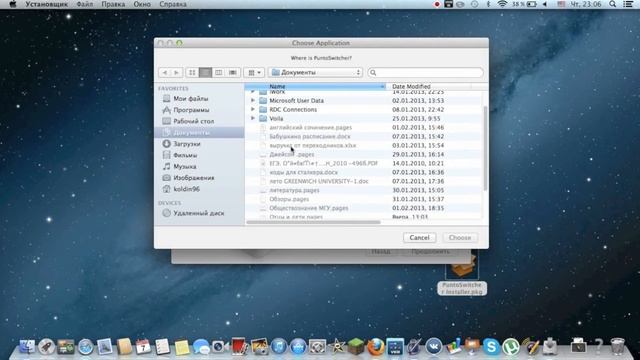Image resolution: width=640 pixels, height=360 pixels.
Task: Open Safari compass icon in dock
Action: pyautogui.click(x=86, y=347)
